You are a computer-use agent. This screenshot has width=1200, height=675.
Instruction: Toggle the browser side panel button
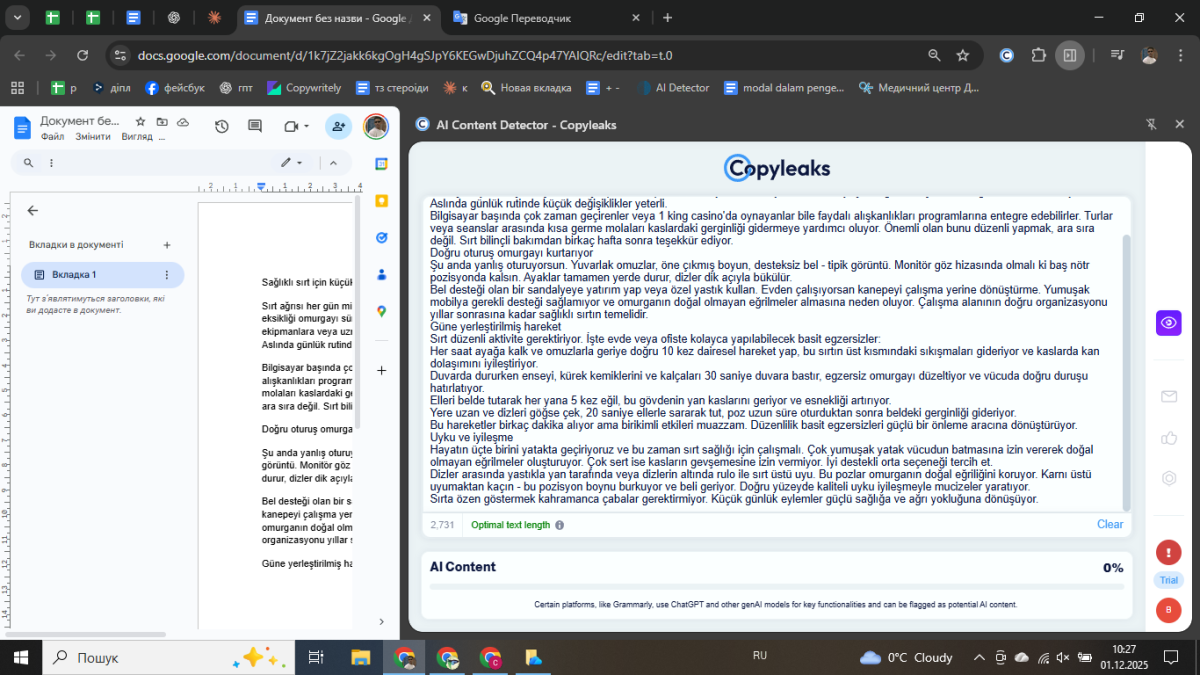coord(1070,55)
